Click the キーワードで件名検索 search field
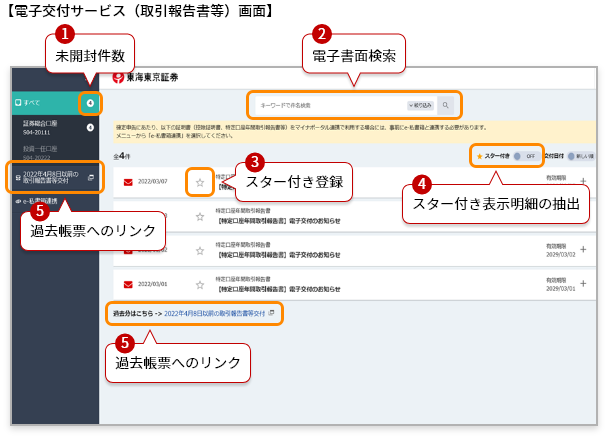Viewport: 608px width, 438px height. coord(332,105)
